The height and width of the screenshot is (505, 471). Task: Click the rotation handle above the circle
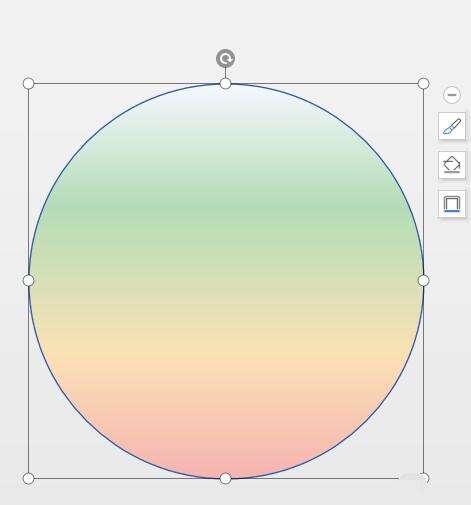(x=225, y=59)
